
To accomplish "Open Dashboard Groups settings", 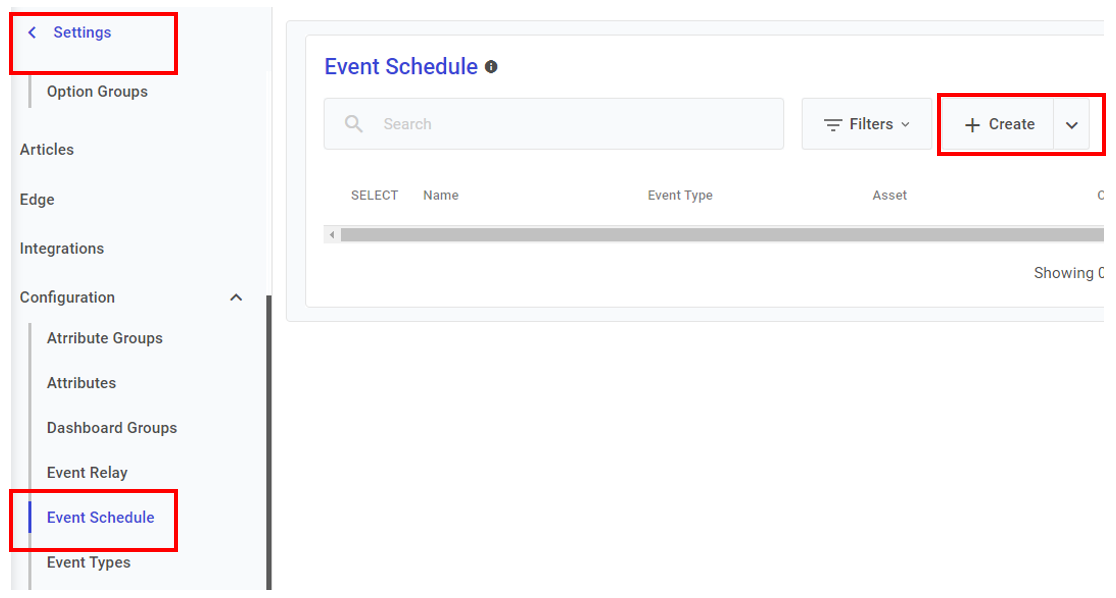I will pyautogui.click(x=112, y=428).
